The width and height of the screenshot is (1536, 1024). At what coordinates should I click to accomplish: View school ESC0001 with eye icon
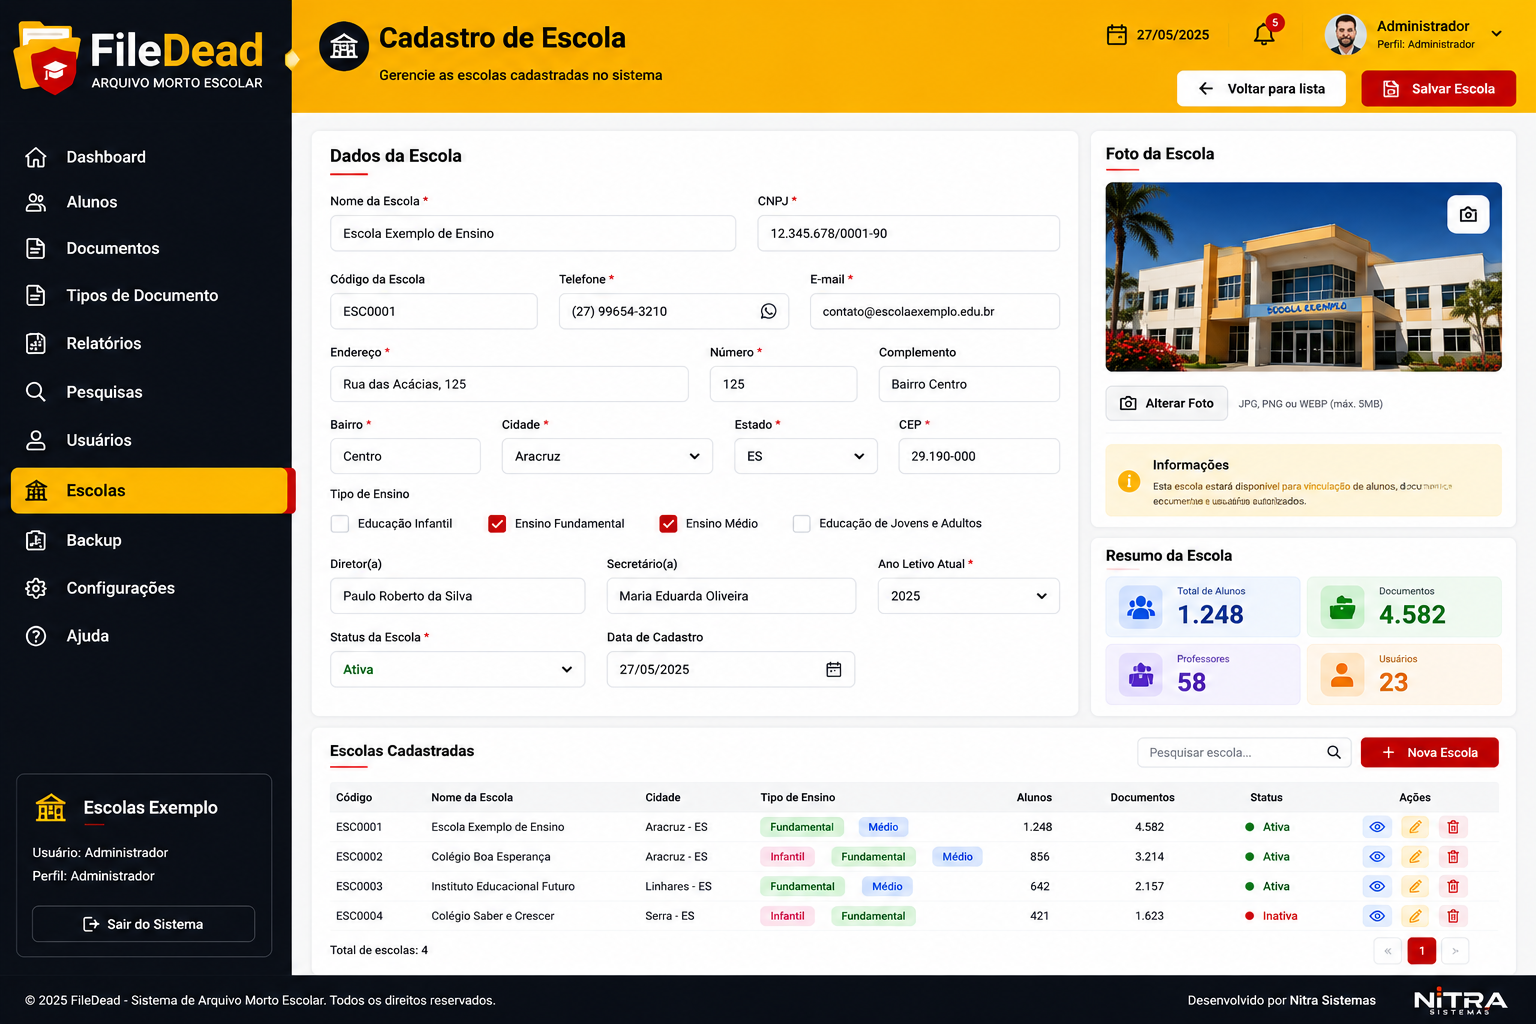coord(1377,827)
